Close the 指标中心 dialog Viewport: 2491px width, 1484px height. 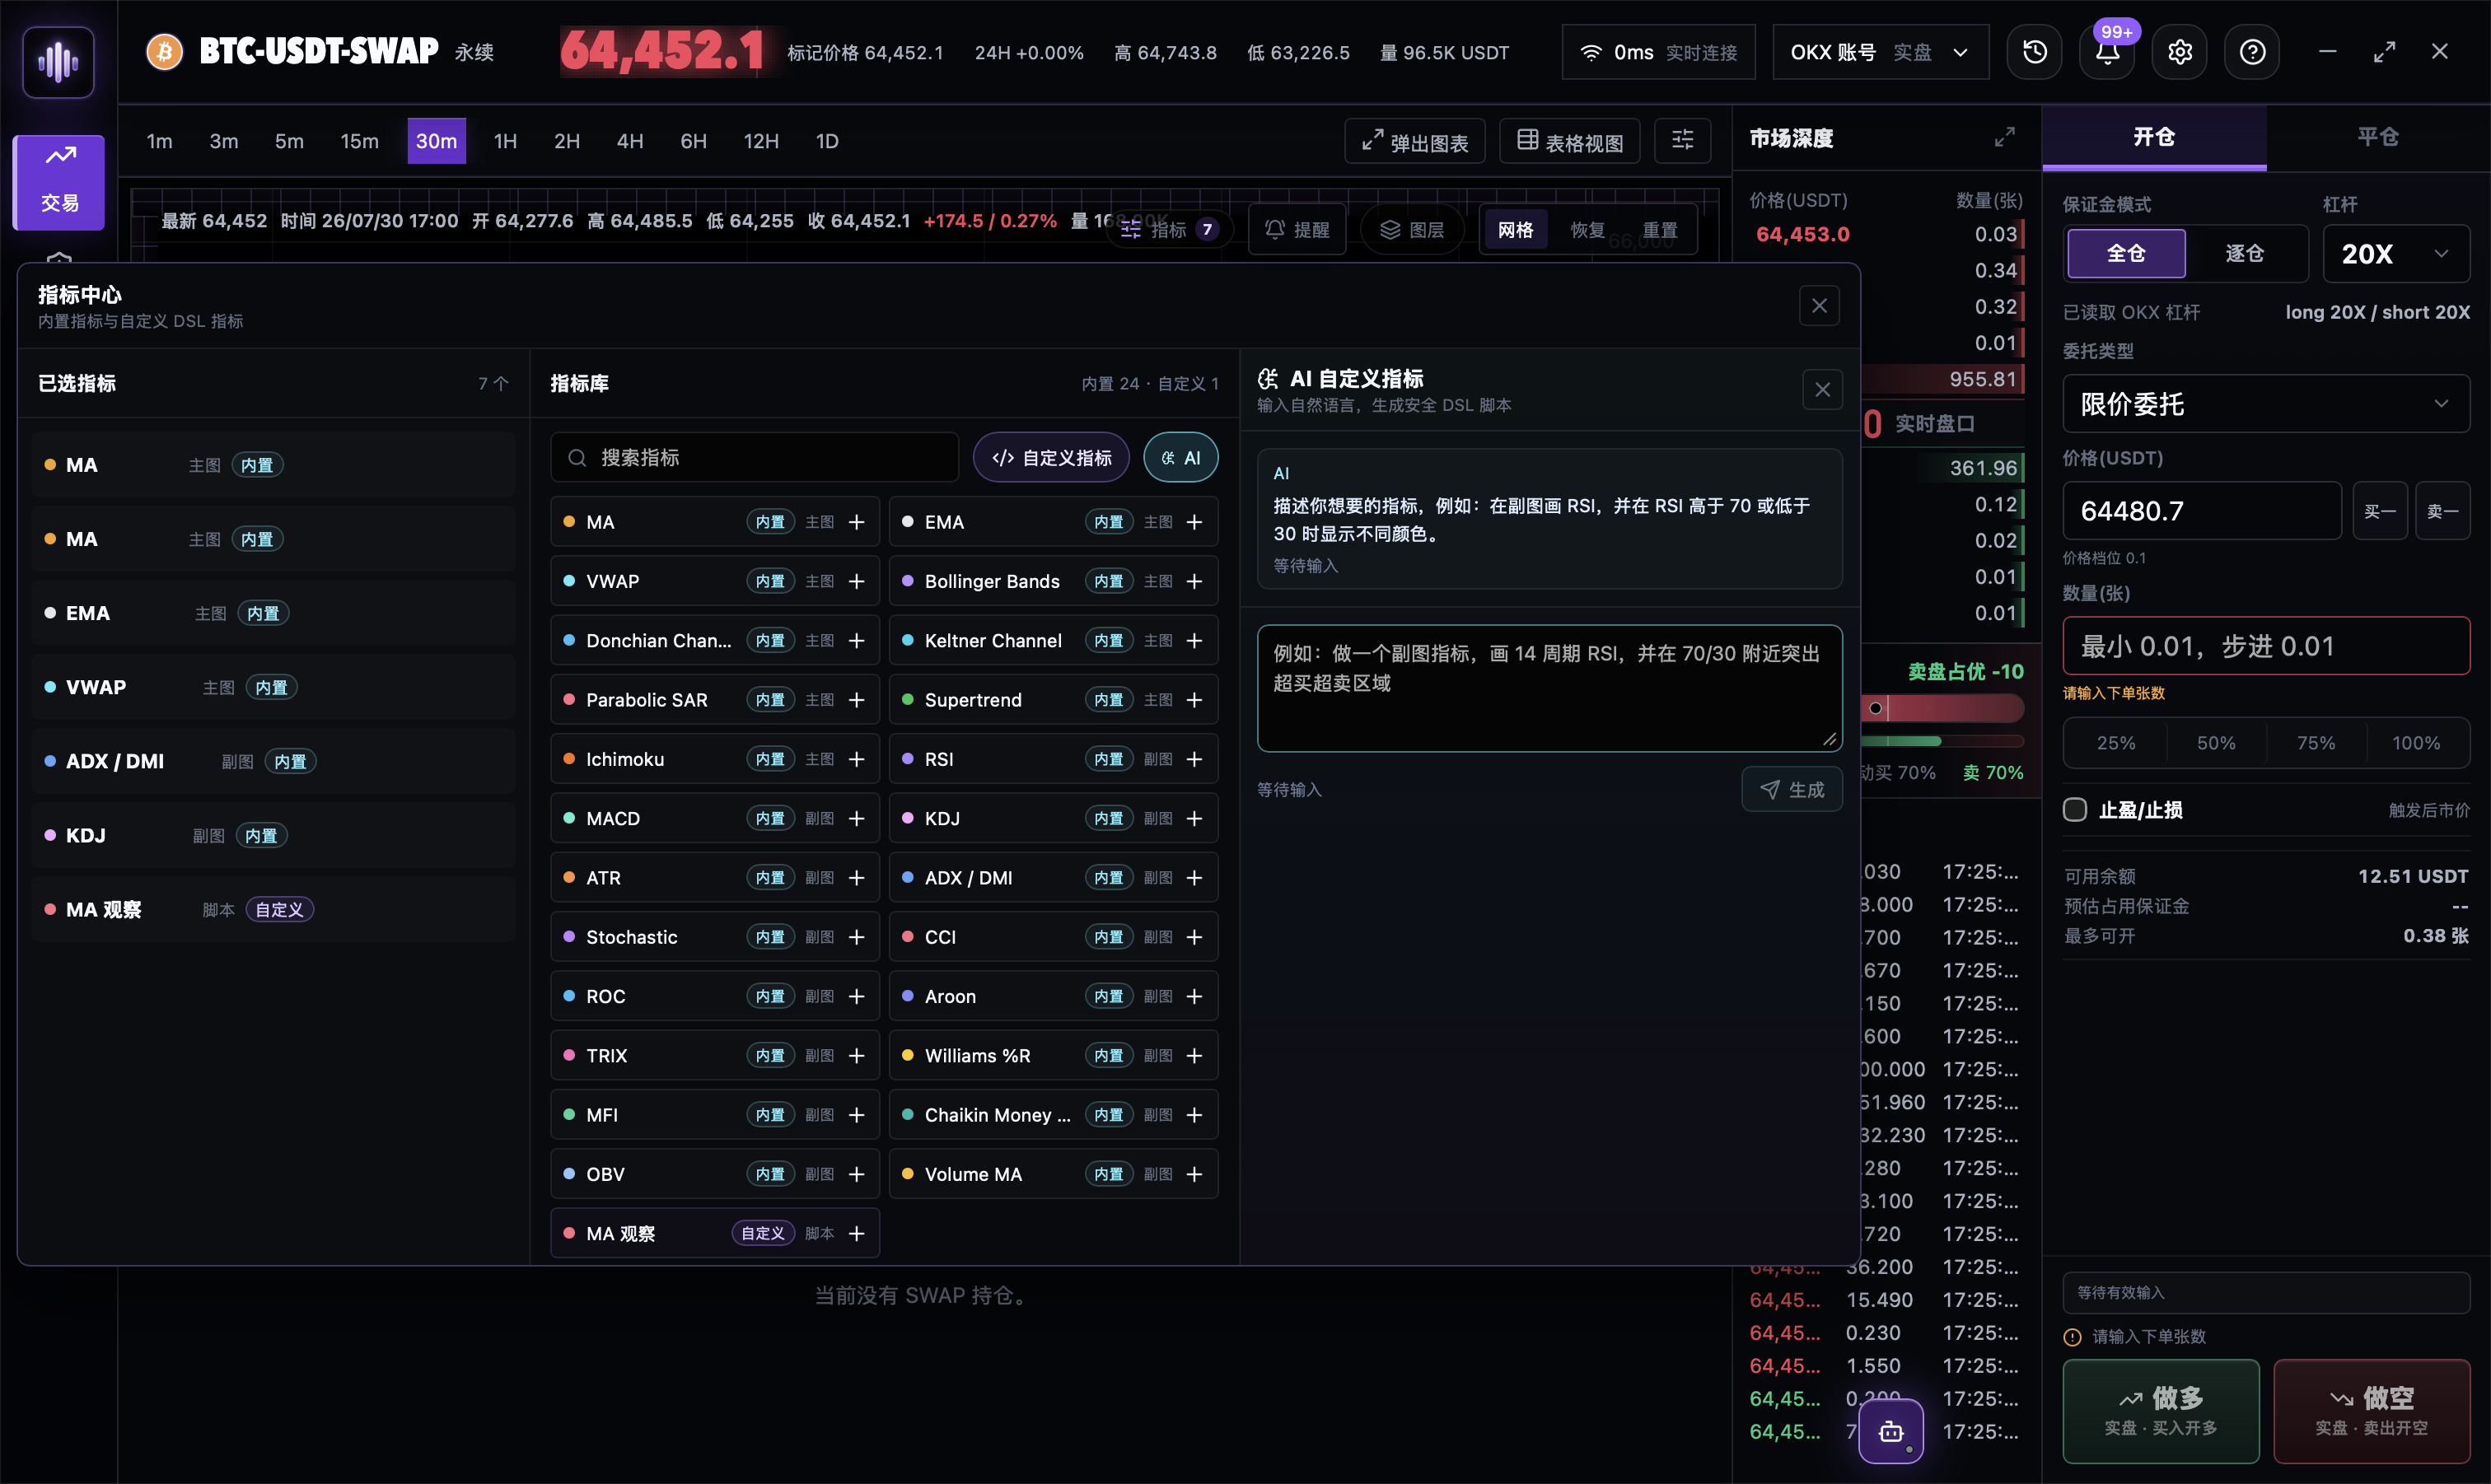[x=1819, y=306]
